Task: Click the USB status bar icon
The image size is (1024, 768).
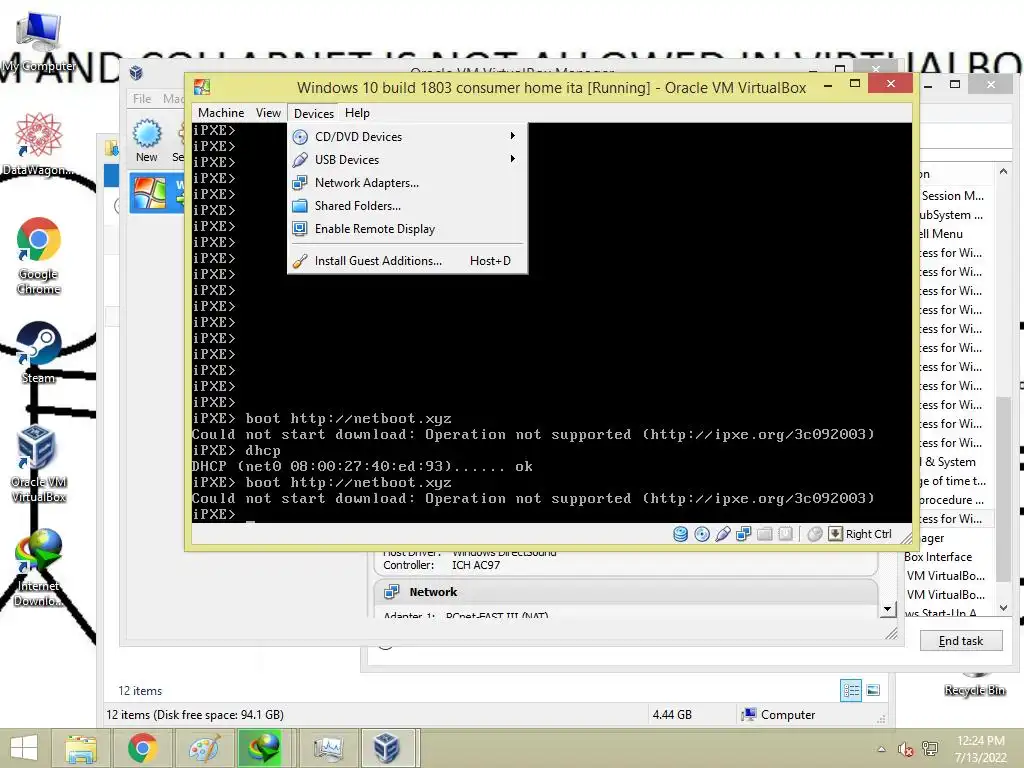Action: (x=722, y=534)
